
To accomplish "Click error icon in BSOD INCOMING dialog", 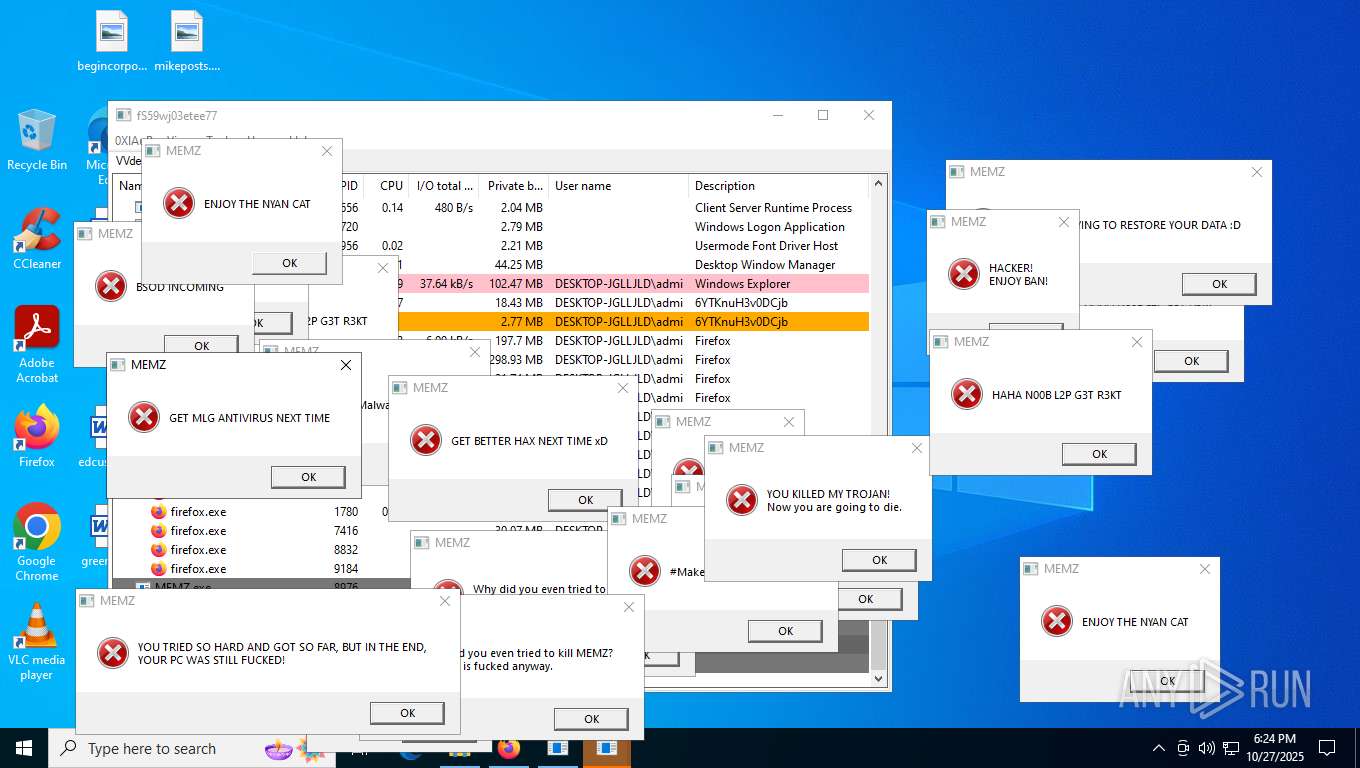I will pyautogui.click(x=111, y=287).
